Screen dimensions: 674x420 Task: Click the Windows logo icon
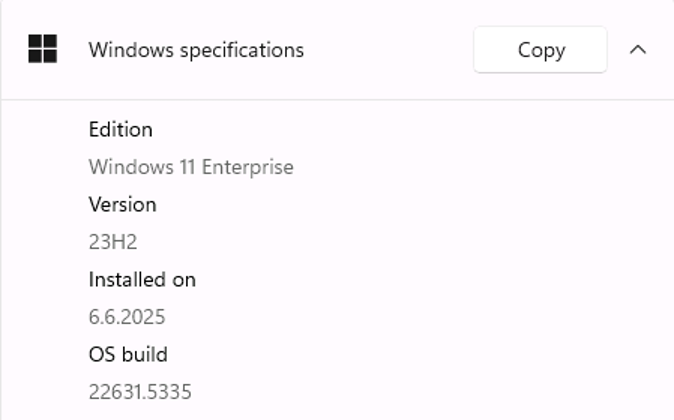point(43,49)
